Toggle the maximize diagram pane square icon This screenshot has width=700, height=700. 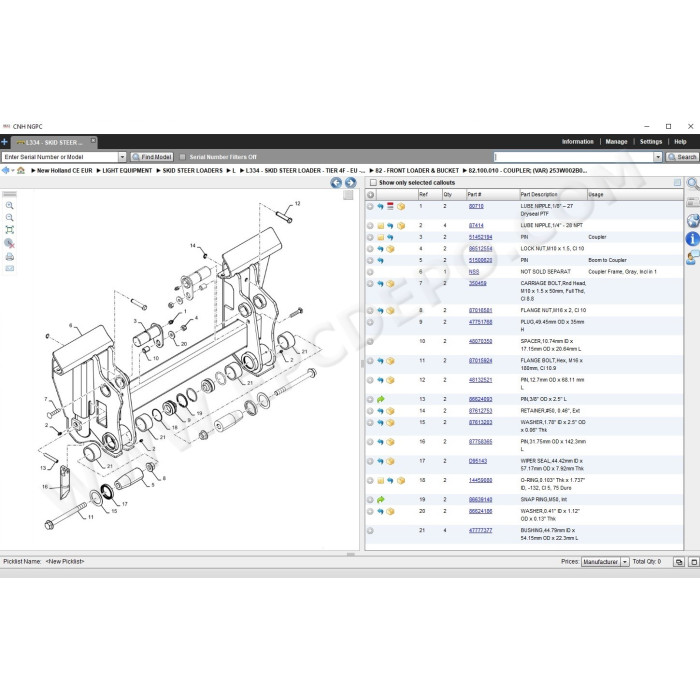pos(348,195)
